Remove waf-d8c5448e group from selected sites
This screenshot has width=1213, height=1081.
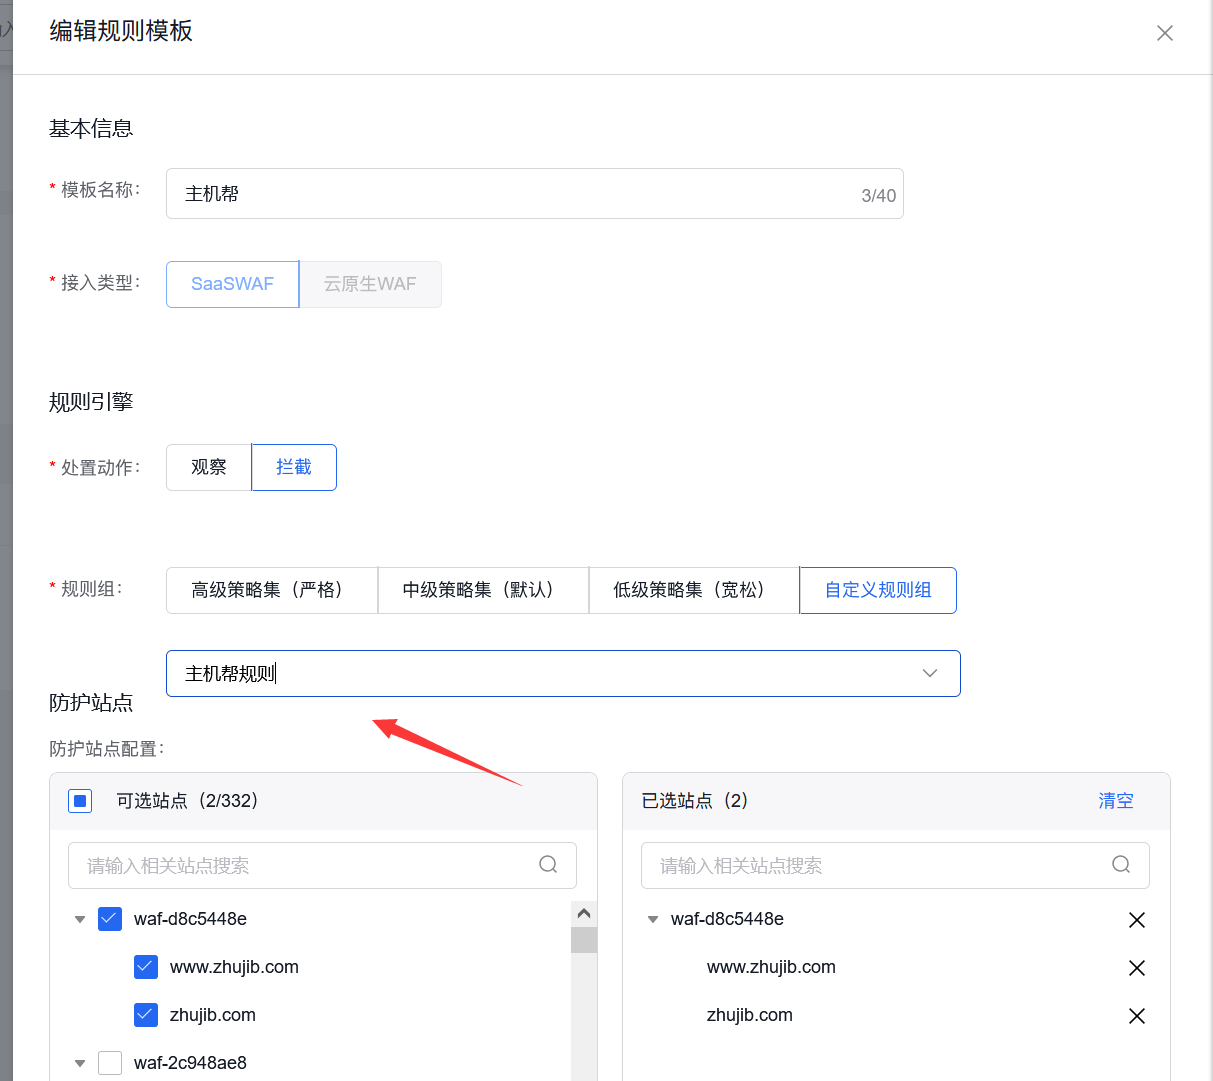(1137, 919)
